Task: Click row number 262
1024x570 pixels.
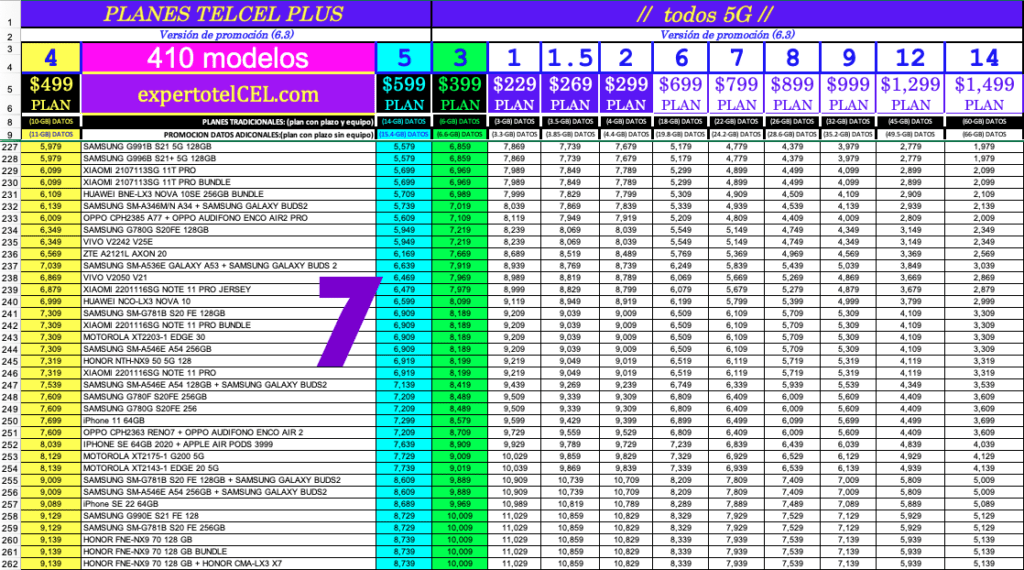Action: pyautogui.click(x=10, y=564)
